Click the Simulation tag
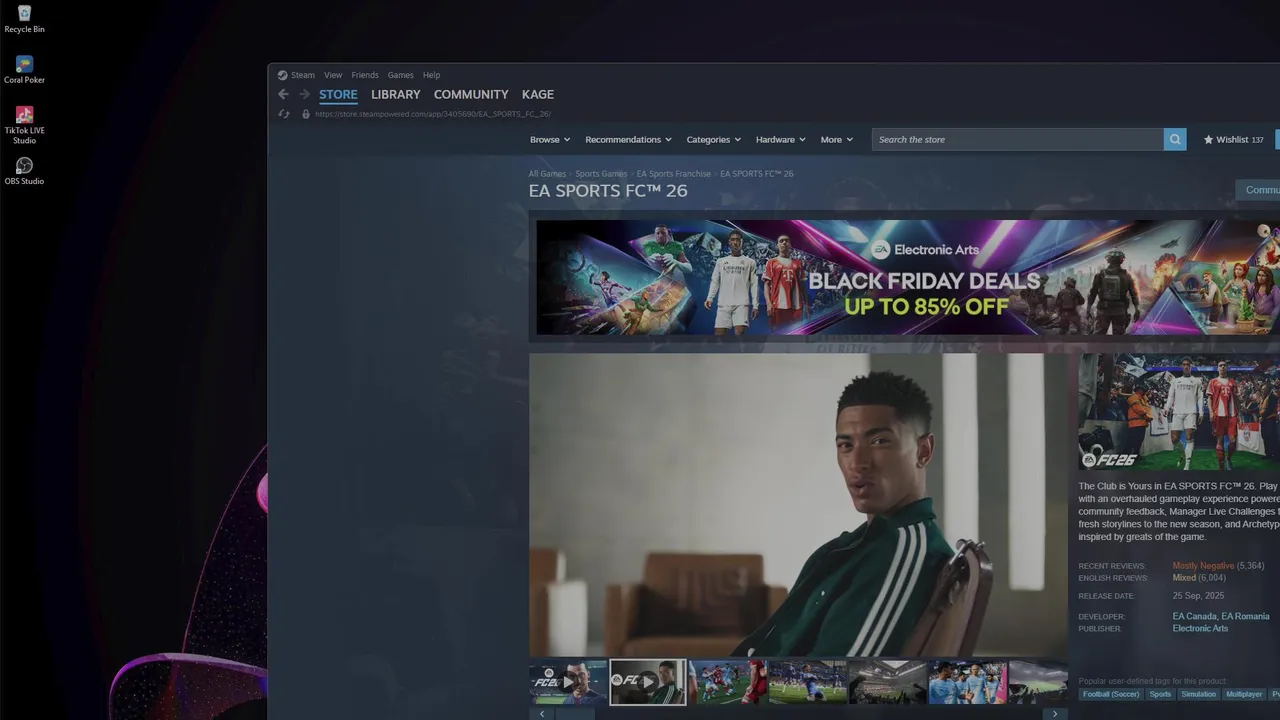The width and height of the screenshot is (1280, 720). coord(1198,694)
